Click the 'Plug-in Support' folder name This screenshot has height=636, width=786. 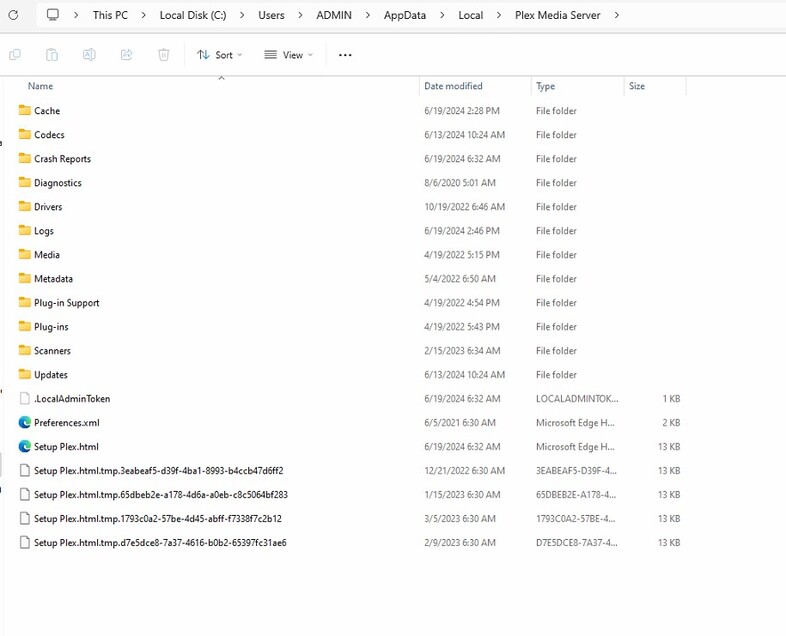click(67, 303)
